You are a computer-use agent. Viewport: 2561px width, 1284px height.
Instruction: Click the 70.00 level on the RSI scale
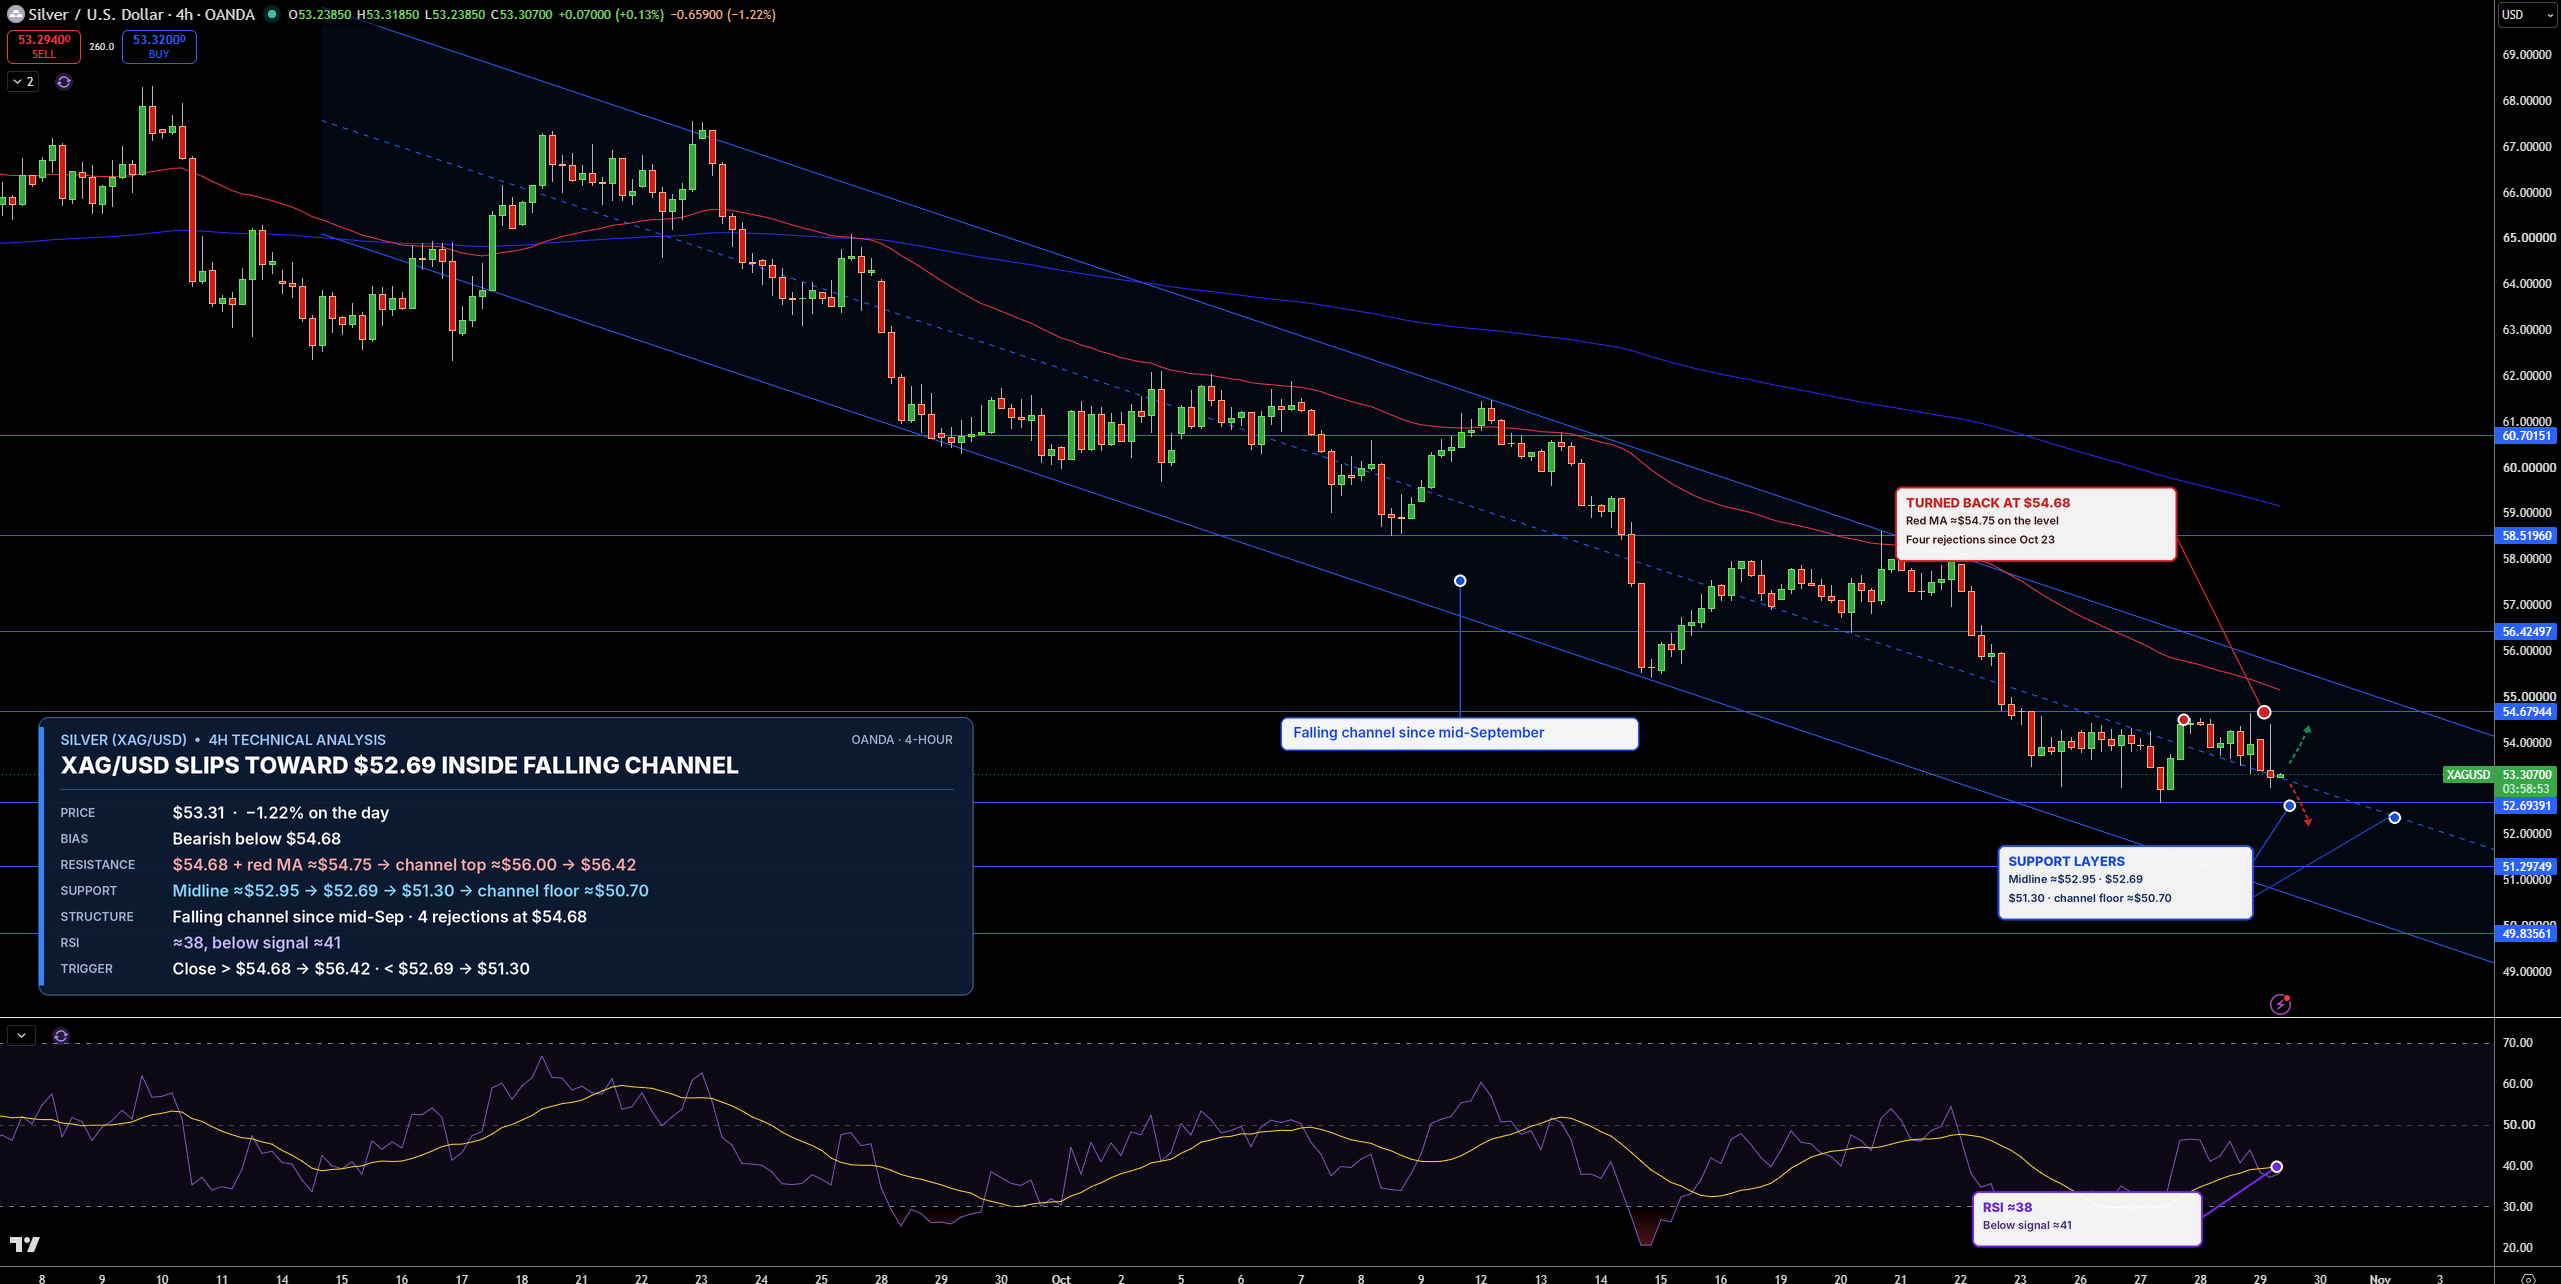2517,1043
